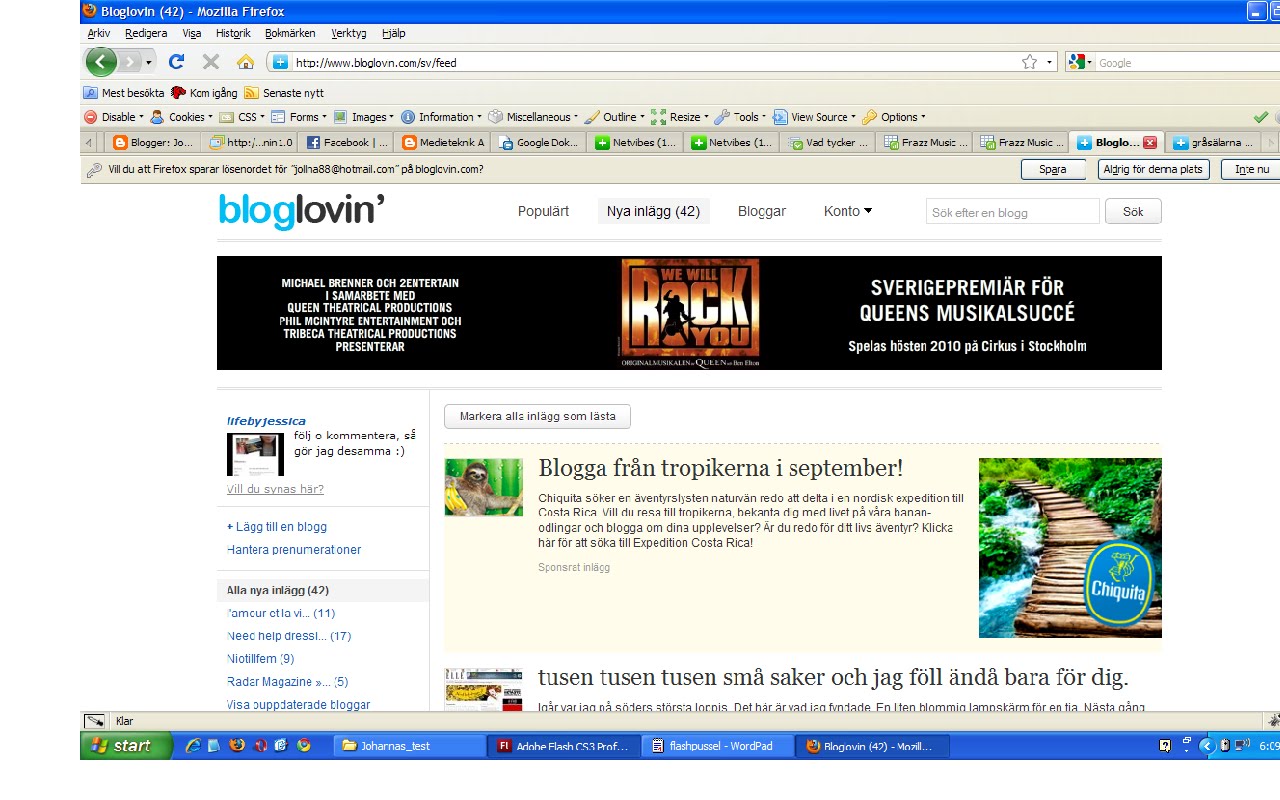
Task: Open the Bokmärken menu
Action: click(x=290, y=33)
